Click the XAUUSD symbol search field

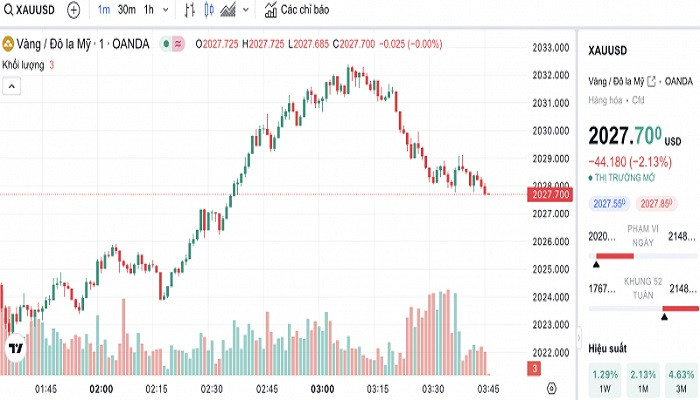(x=30, y=10)
